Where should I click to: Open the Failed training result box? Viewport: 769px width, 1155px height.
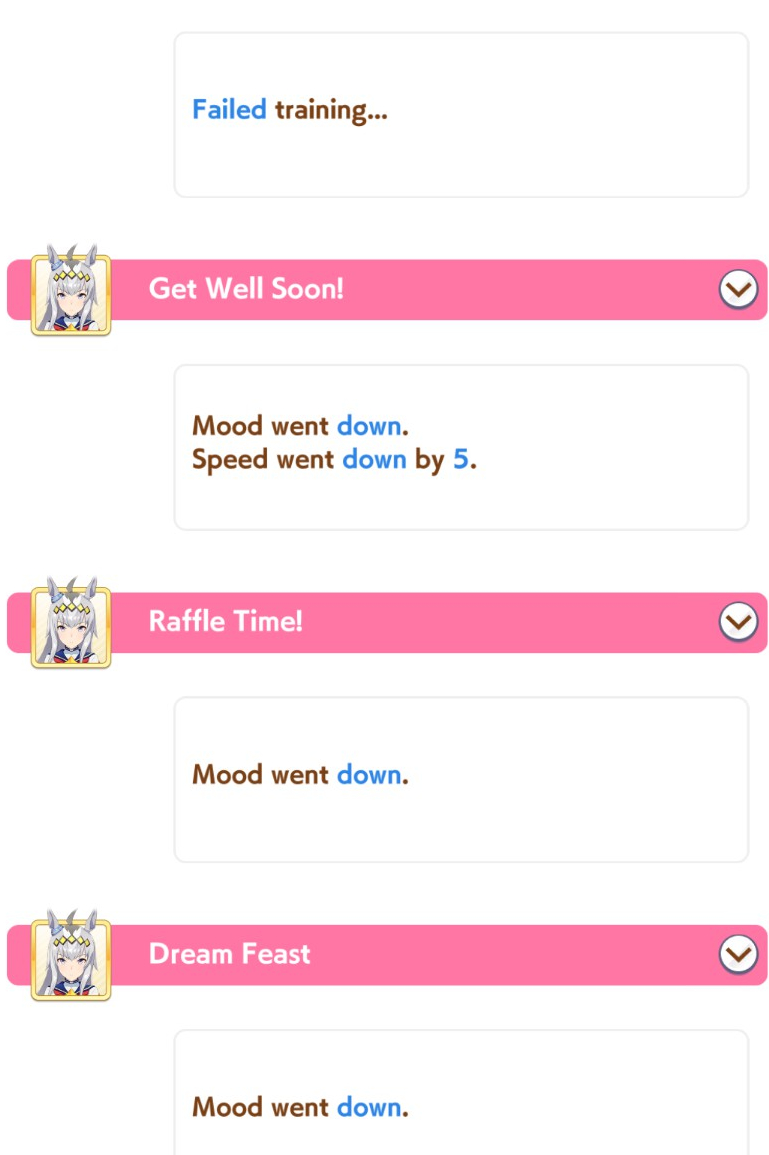[461, 115]
